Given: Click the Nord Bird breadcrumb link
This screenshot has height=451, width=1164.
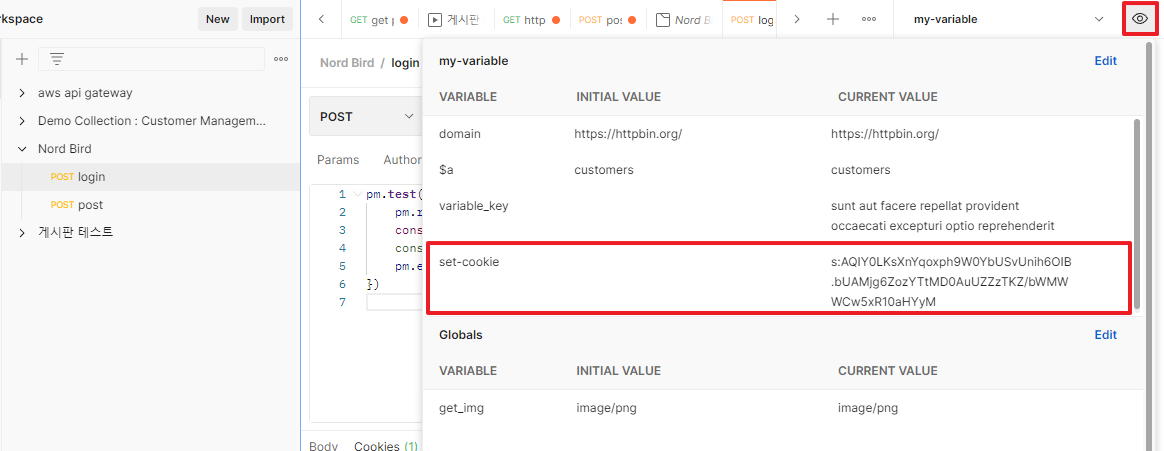Looking at the screenshot, I should tap(347, 62).
